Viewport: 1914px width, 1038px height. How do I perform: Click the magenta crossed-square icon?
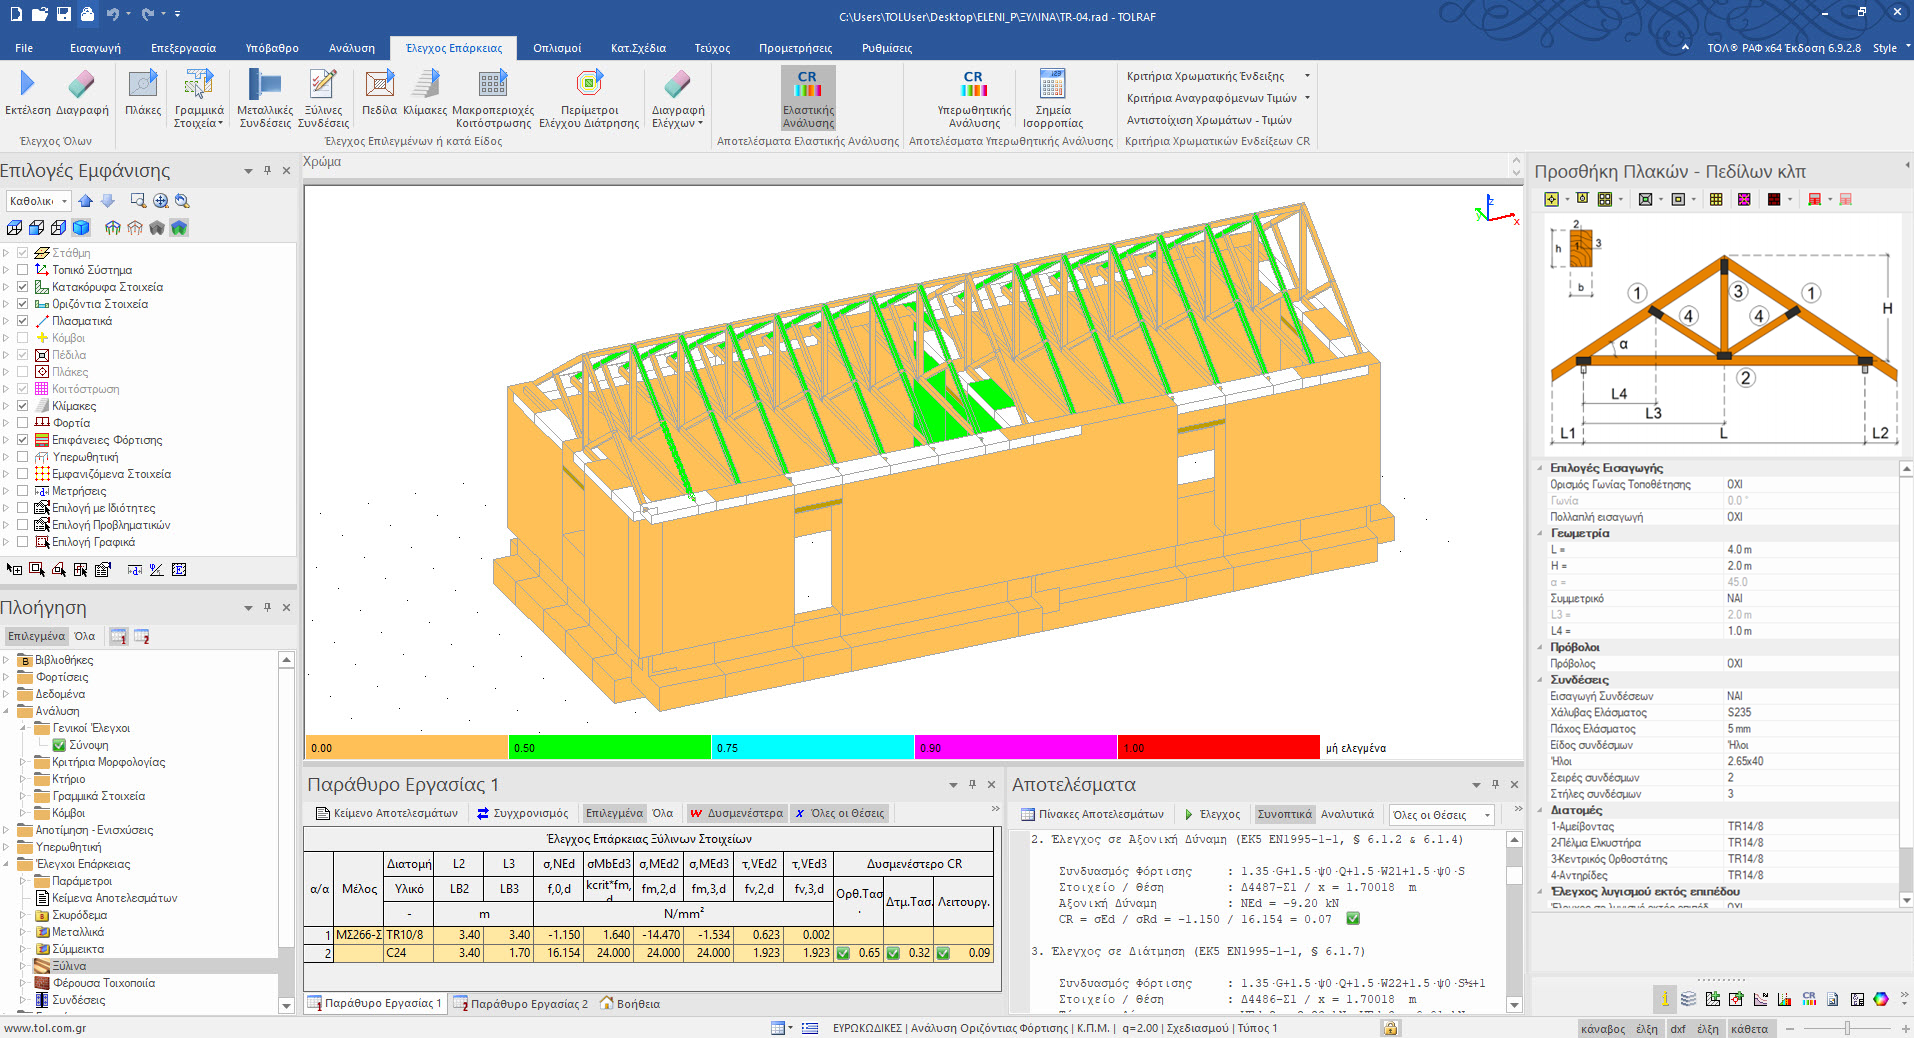click(x=1744, y=199)
